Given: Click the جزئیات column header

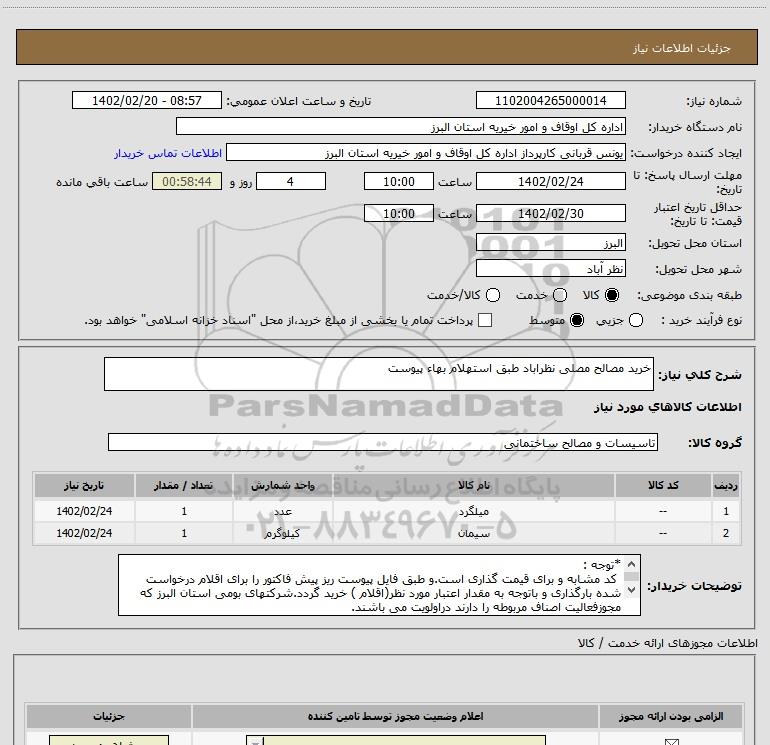Looking at the screenshot, I should [109, 717].
